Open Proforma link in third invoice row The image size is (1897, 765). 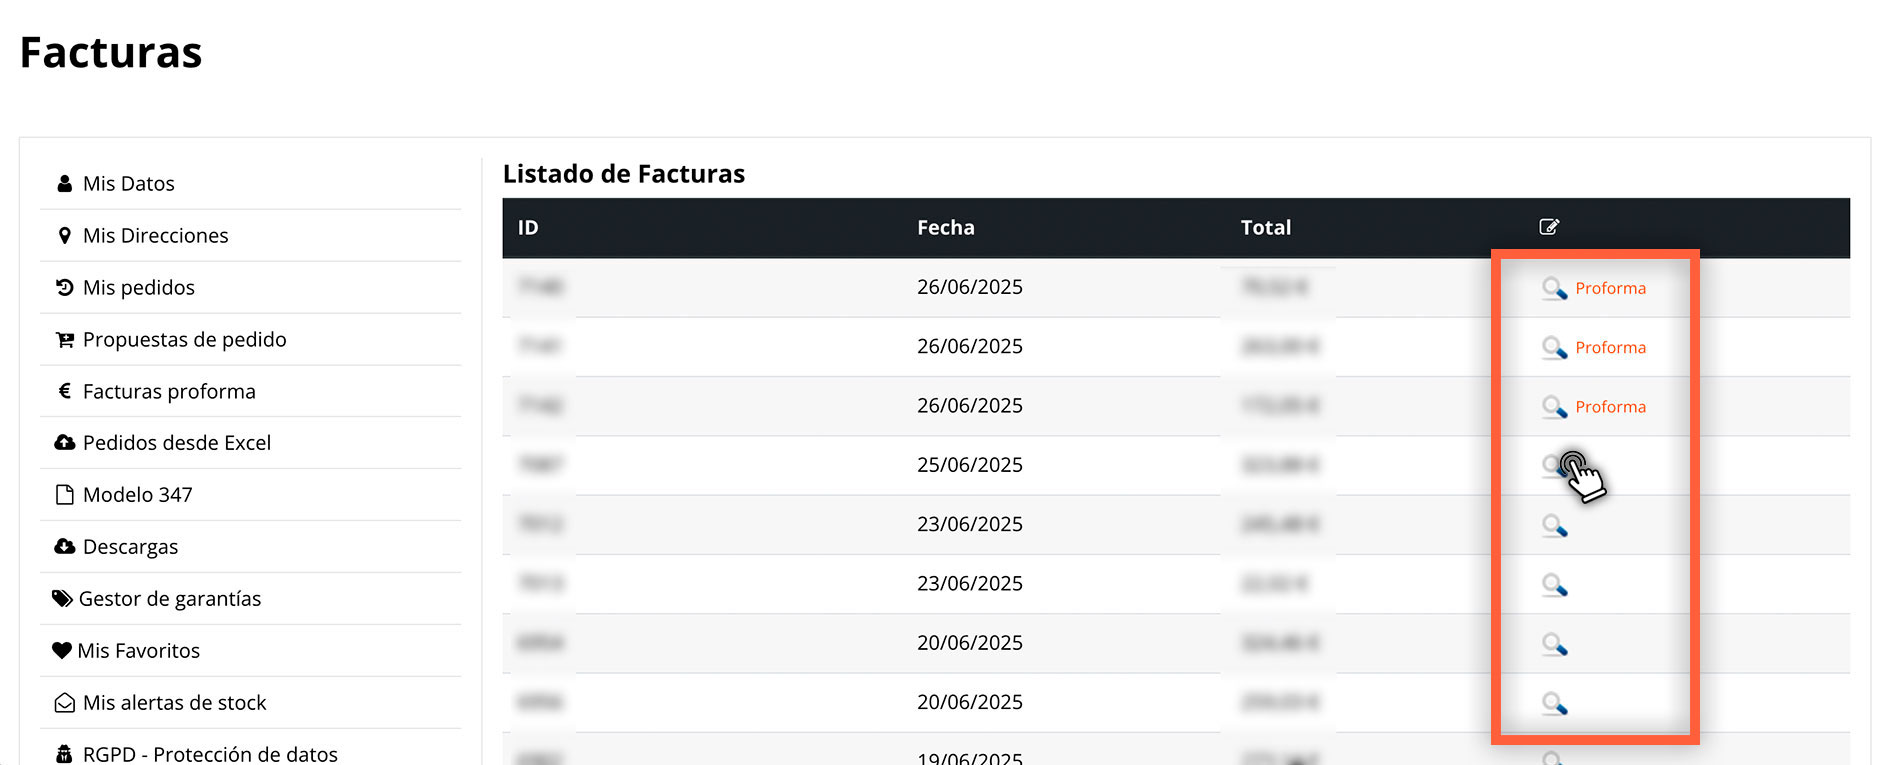tap(1610, 407)
